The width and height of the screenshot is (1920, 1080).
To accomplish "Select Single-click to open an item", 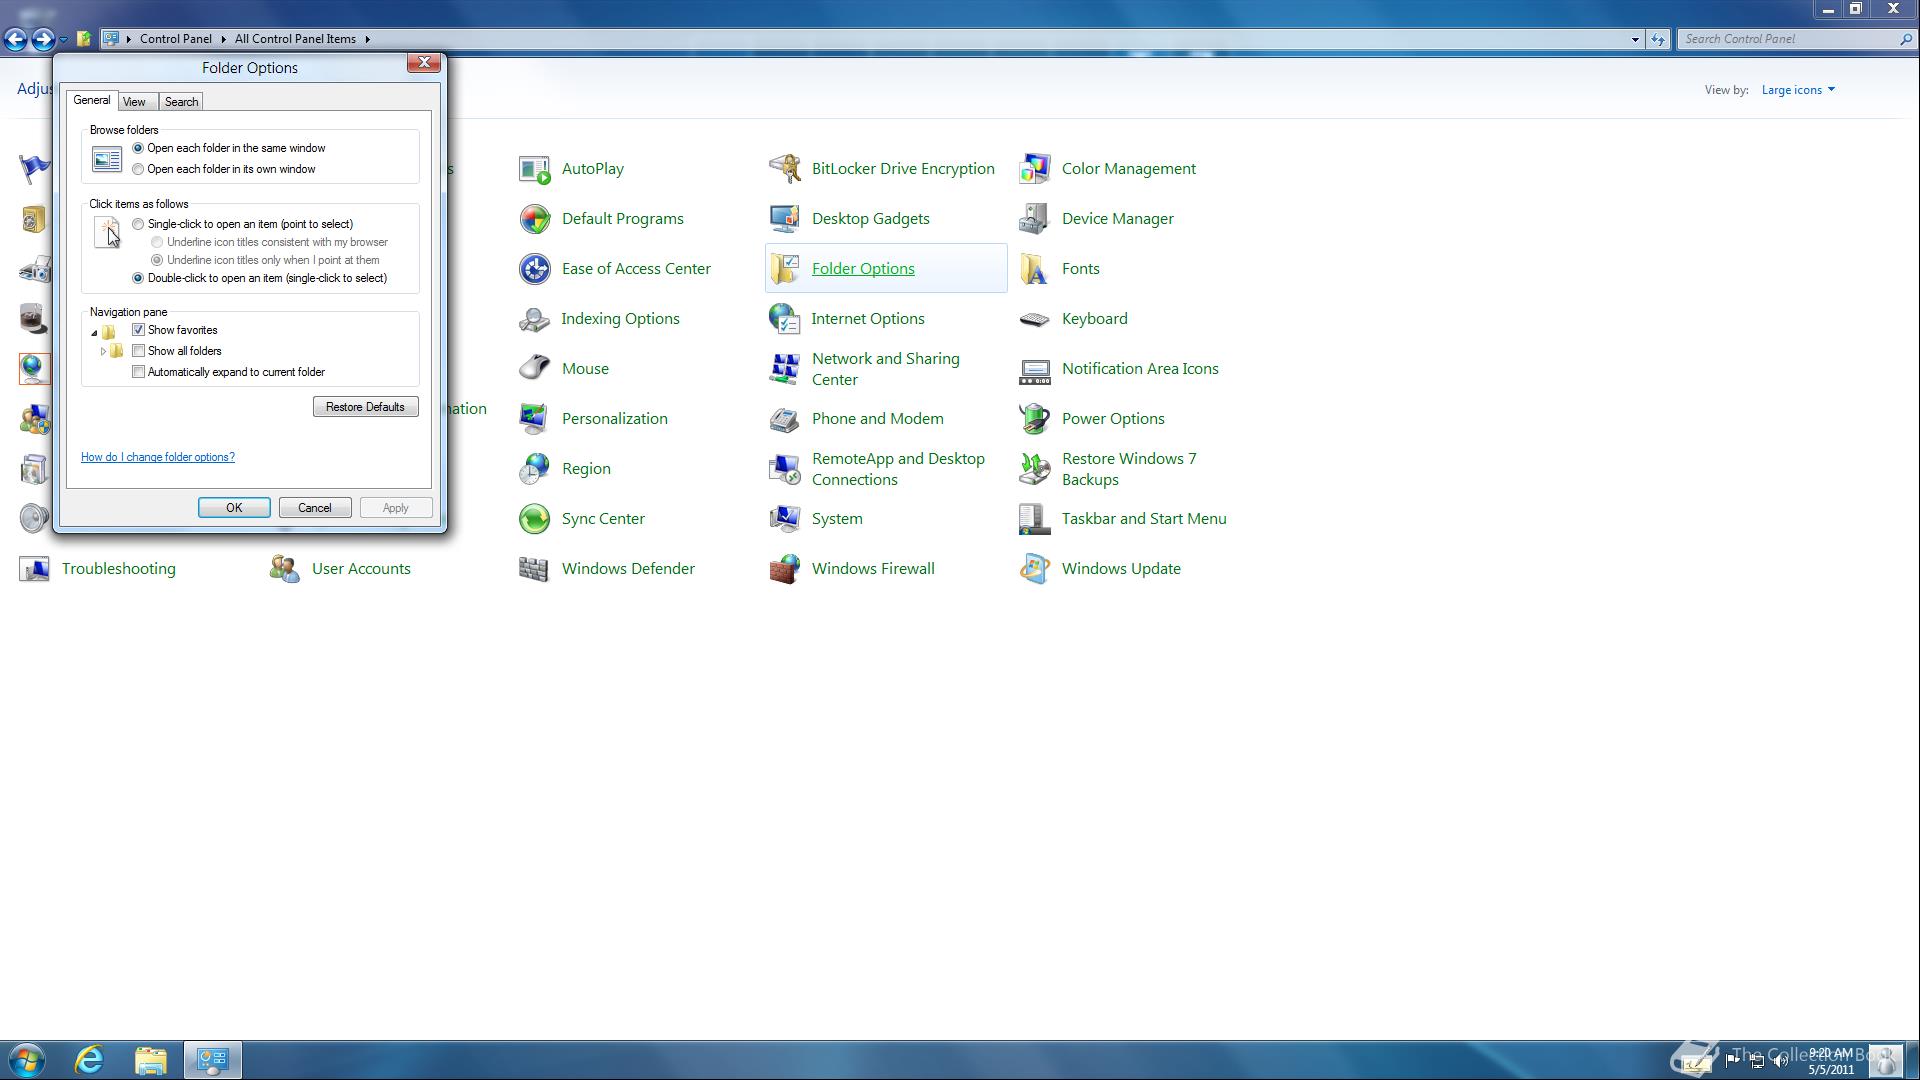I will (x=138, y=224).
